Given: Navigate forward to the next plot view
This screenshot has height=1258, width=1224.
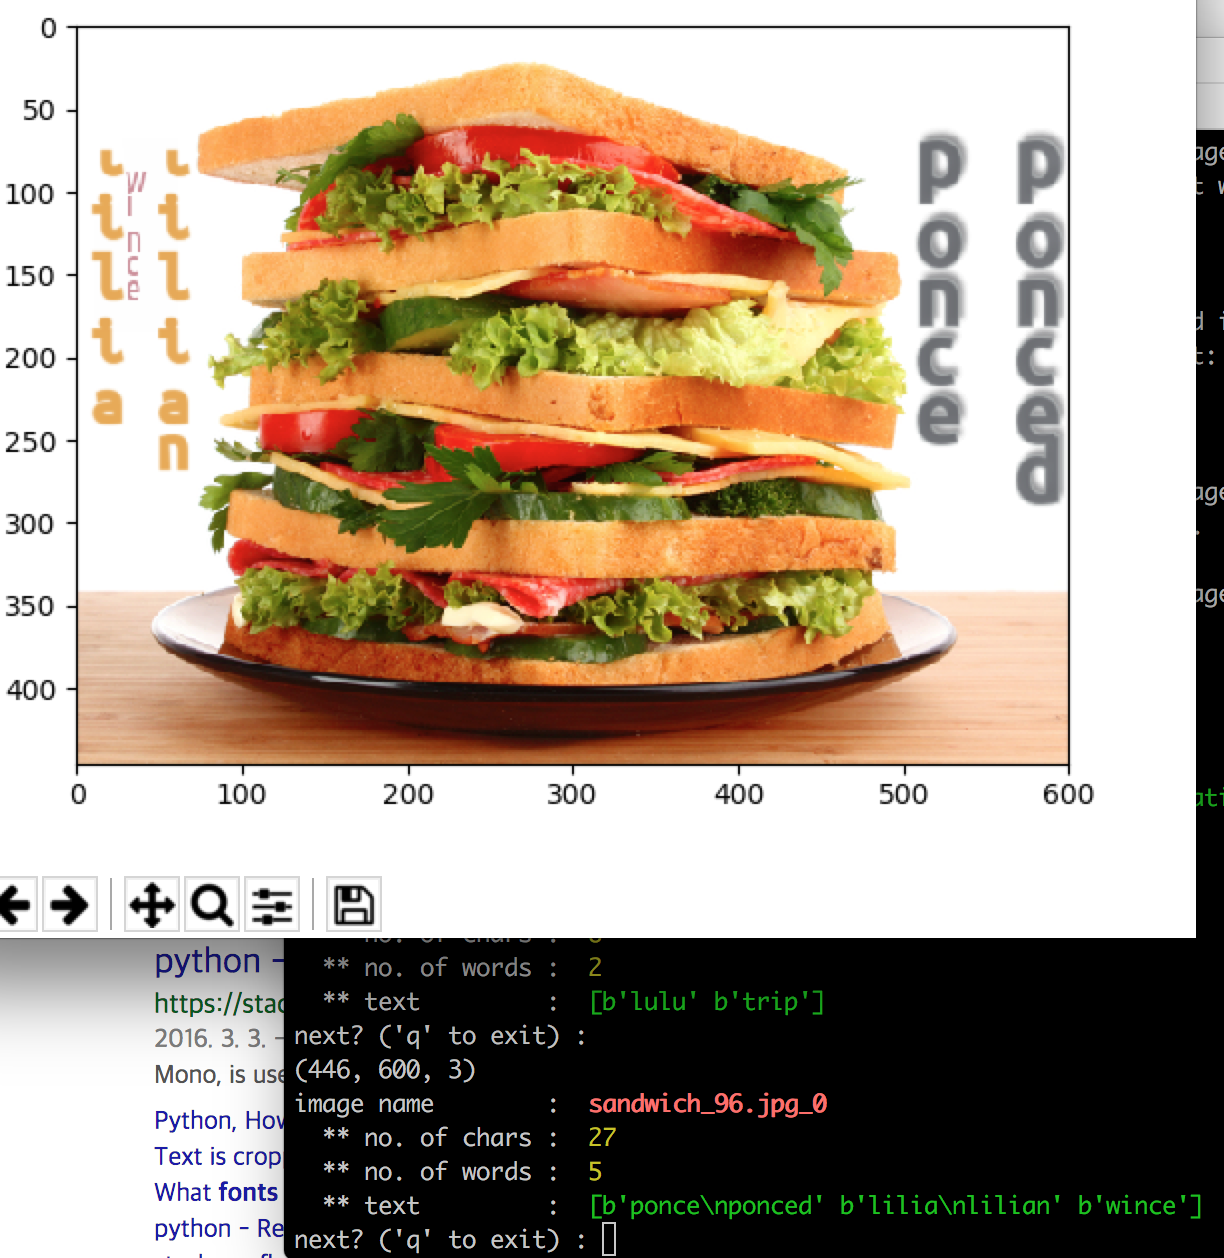Looking at the screenshot, I should point(69,903).
